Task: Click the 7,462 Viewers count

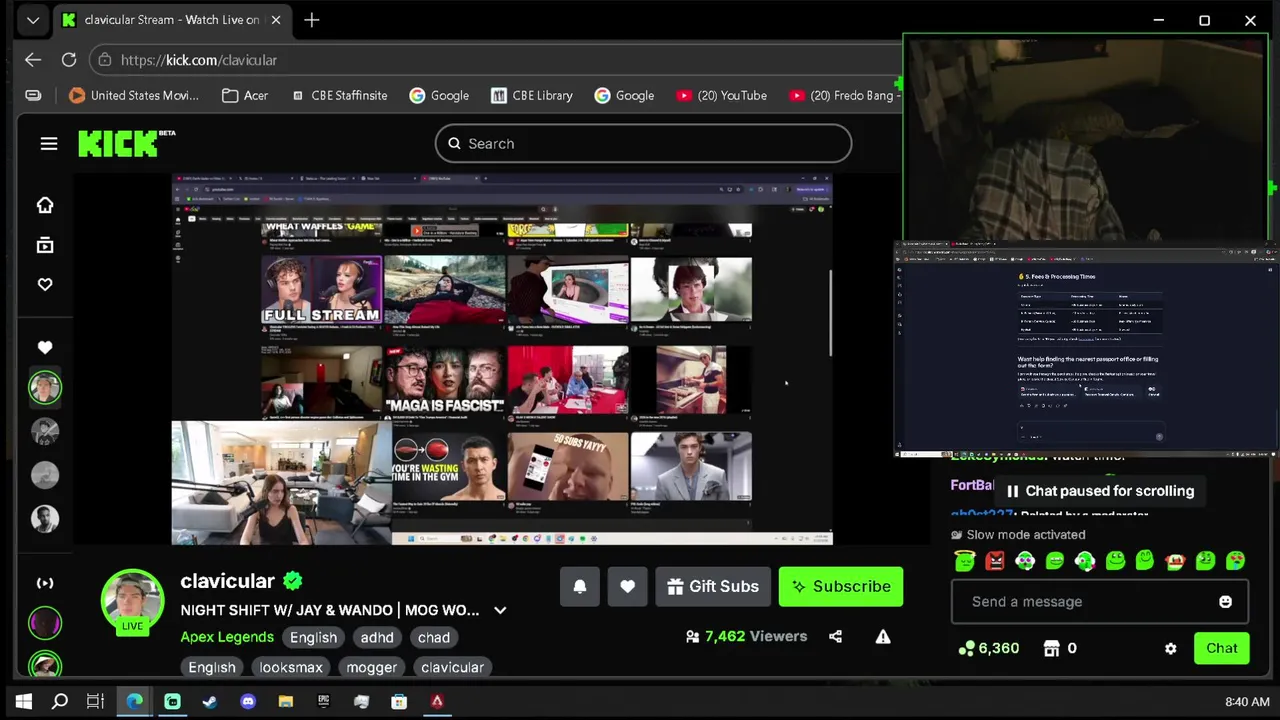Action: 746,636
